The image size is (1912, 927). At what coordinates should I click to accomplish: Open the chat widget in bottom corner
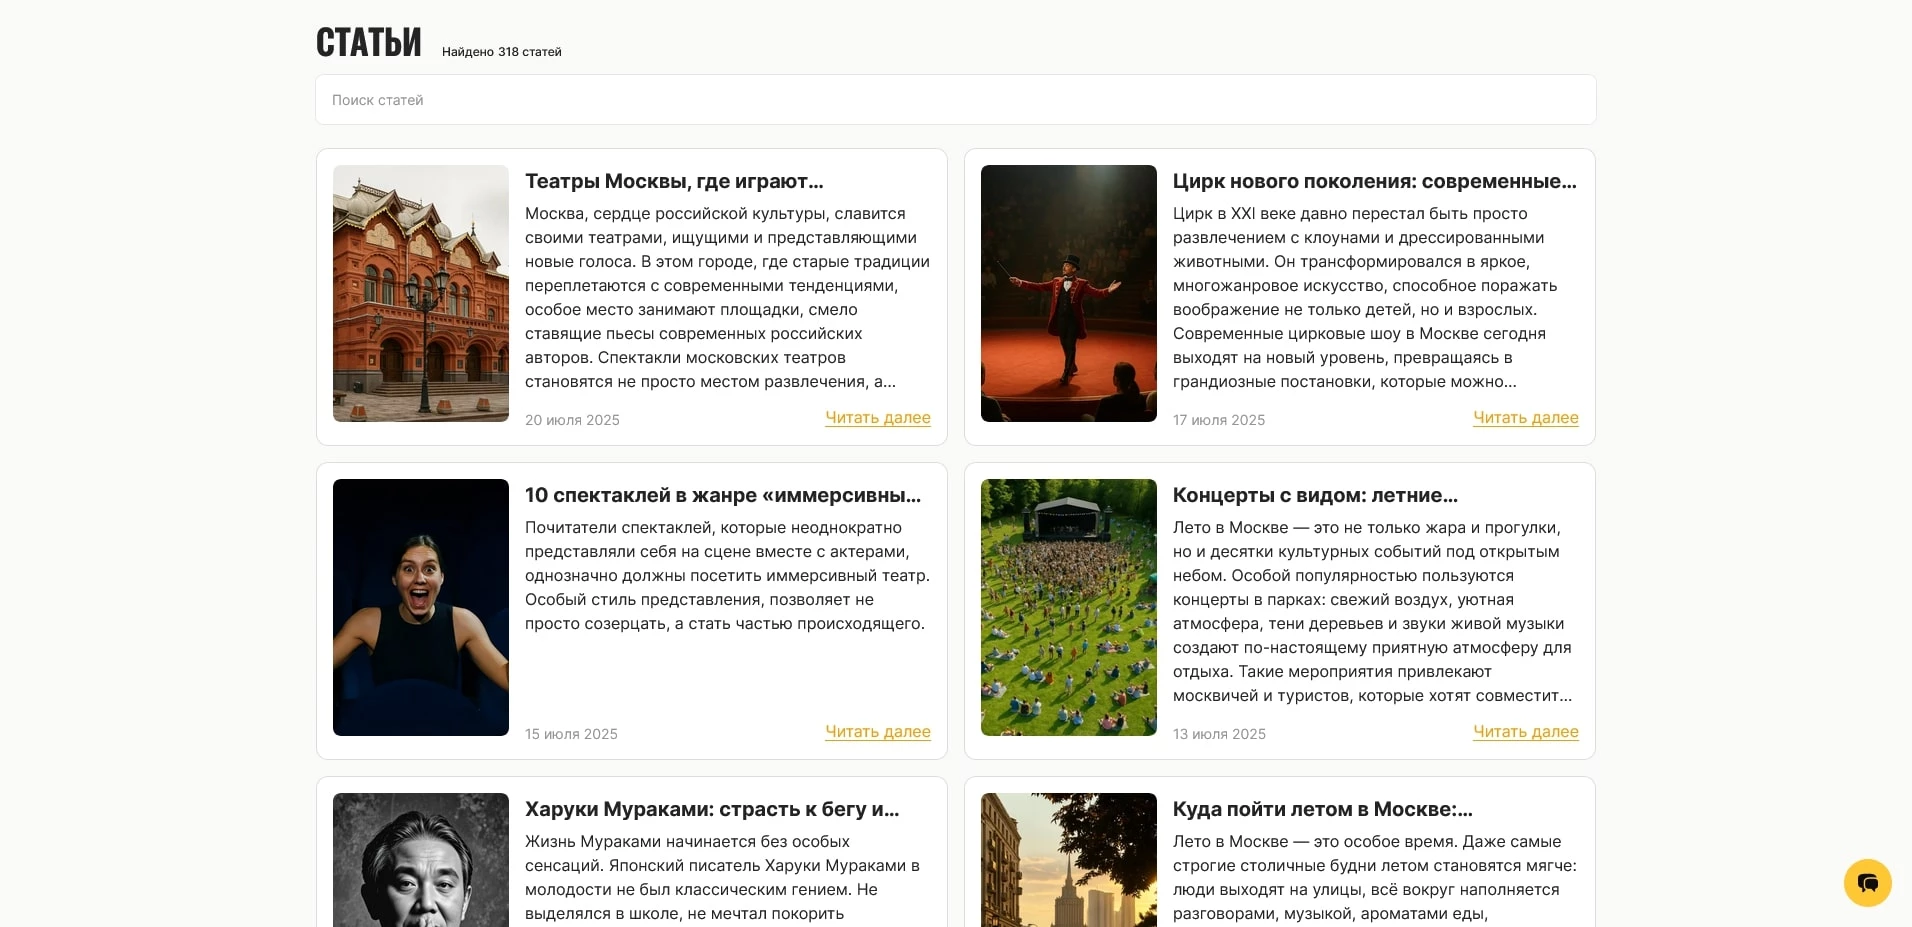1866,883
